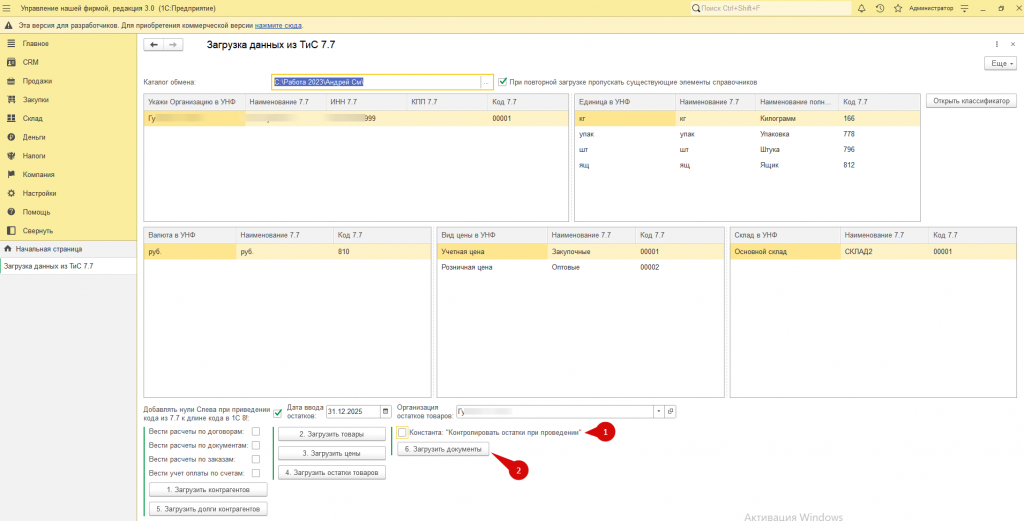The image size is (1024, 521).
Task: Close the Загрузка данных form tab
Action: click(1012, 44)
